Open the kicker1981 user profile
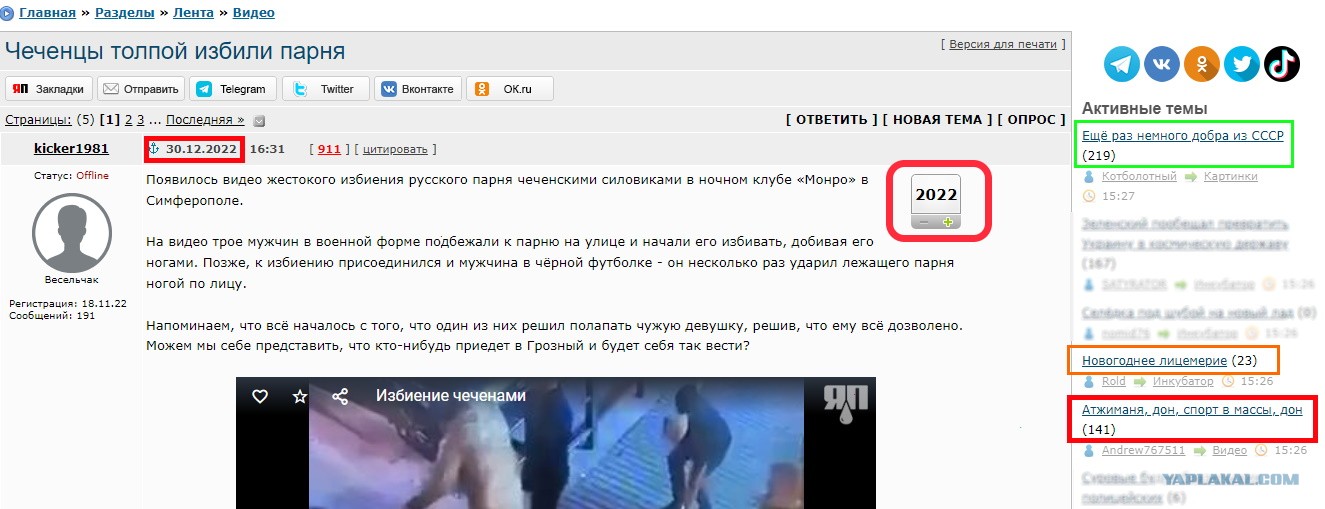The width and height of the screenshot is (1325, 509). (71, 149)
